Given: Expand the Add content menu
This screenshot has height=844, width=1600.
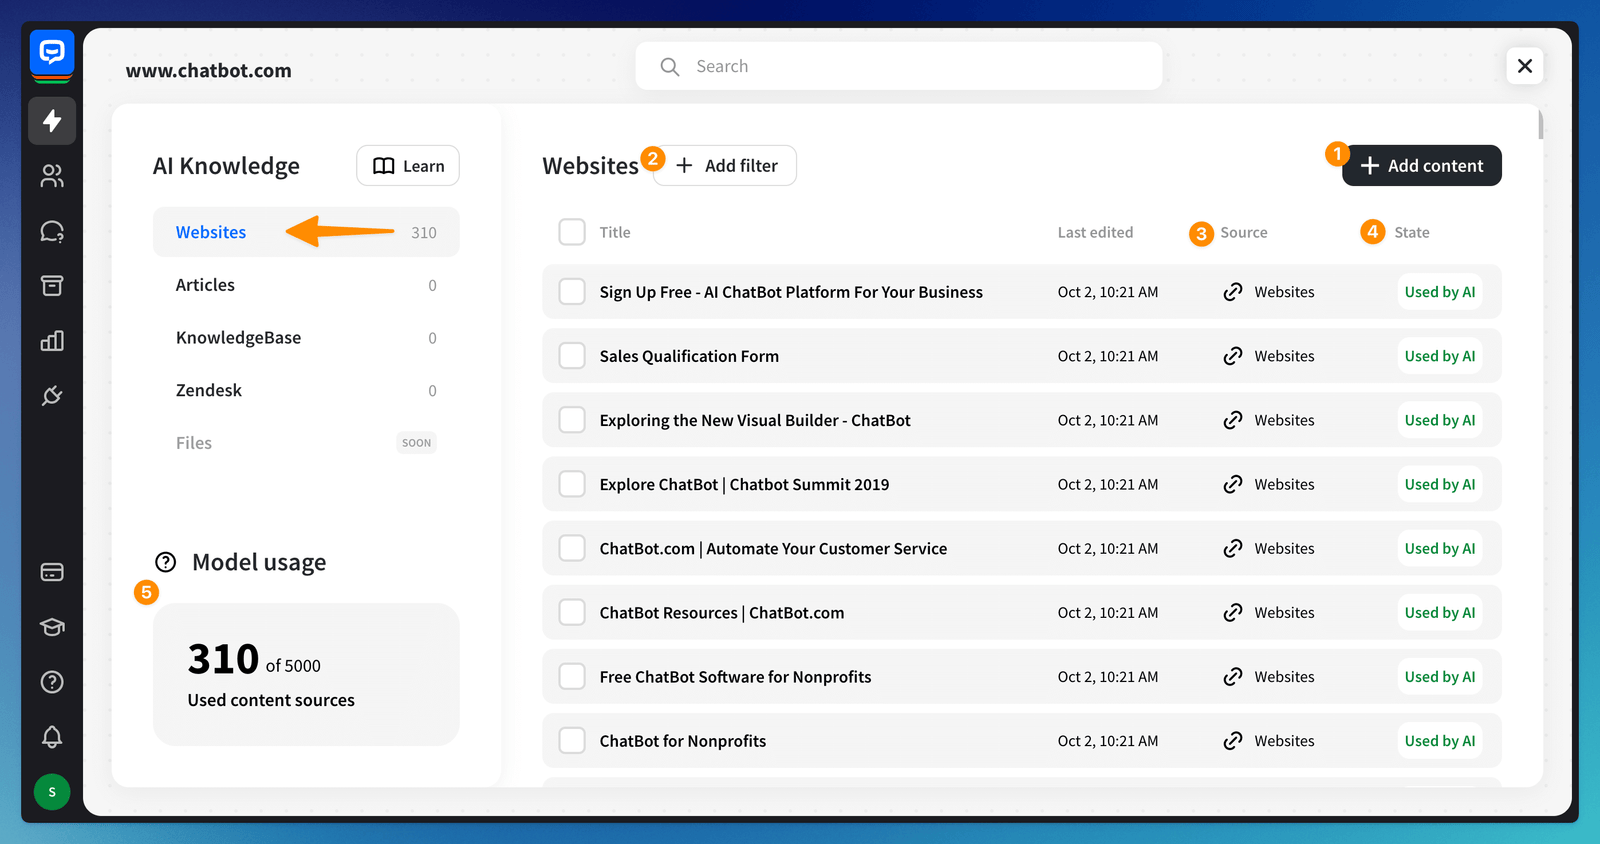Looking at the screenshot, I should [x=1421, y=166].
